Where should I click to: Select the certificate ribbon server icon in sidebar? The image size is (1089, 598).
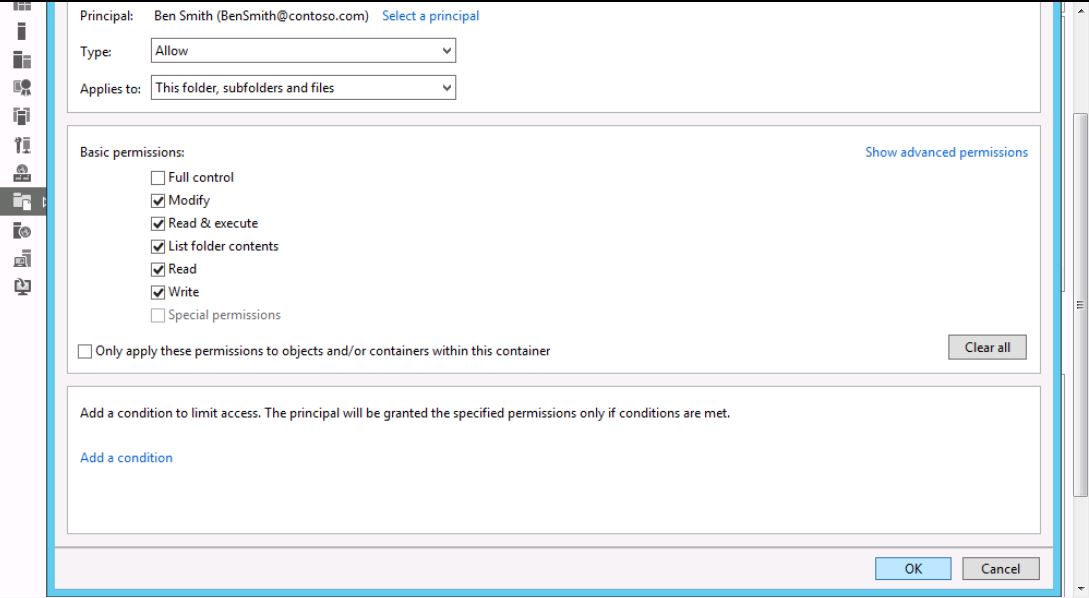[22, 88]
